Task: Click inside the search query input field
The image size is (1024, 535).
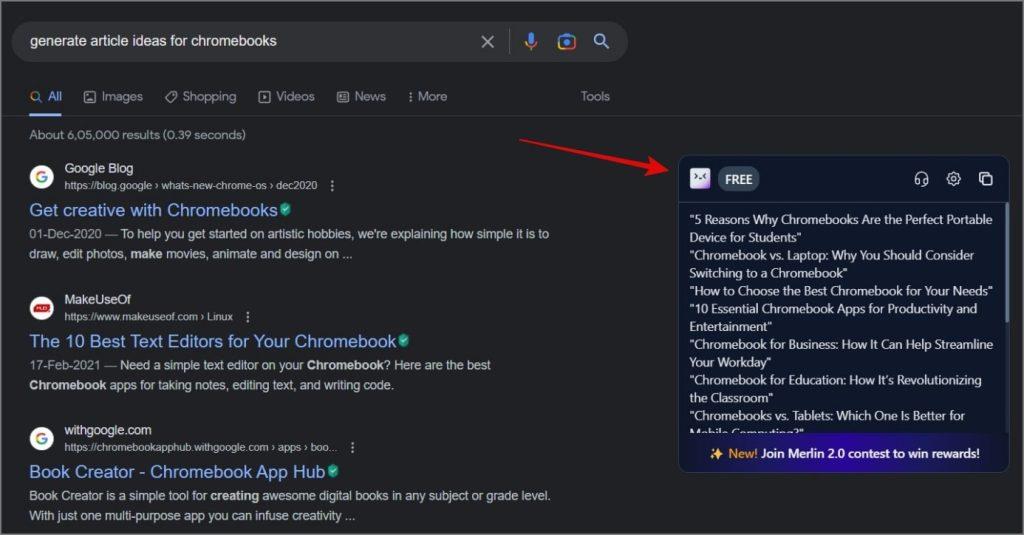Action: click(x=248, y=41)
